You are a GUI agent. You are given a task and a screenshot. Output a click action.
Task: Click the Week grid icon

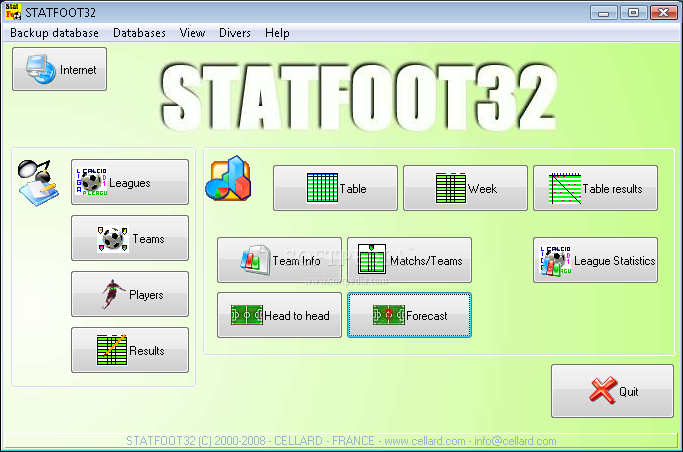tap(451, 188)
